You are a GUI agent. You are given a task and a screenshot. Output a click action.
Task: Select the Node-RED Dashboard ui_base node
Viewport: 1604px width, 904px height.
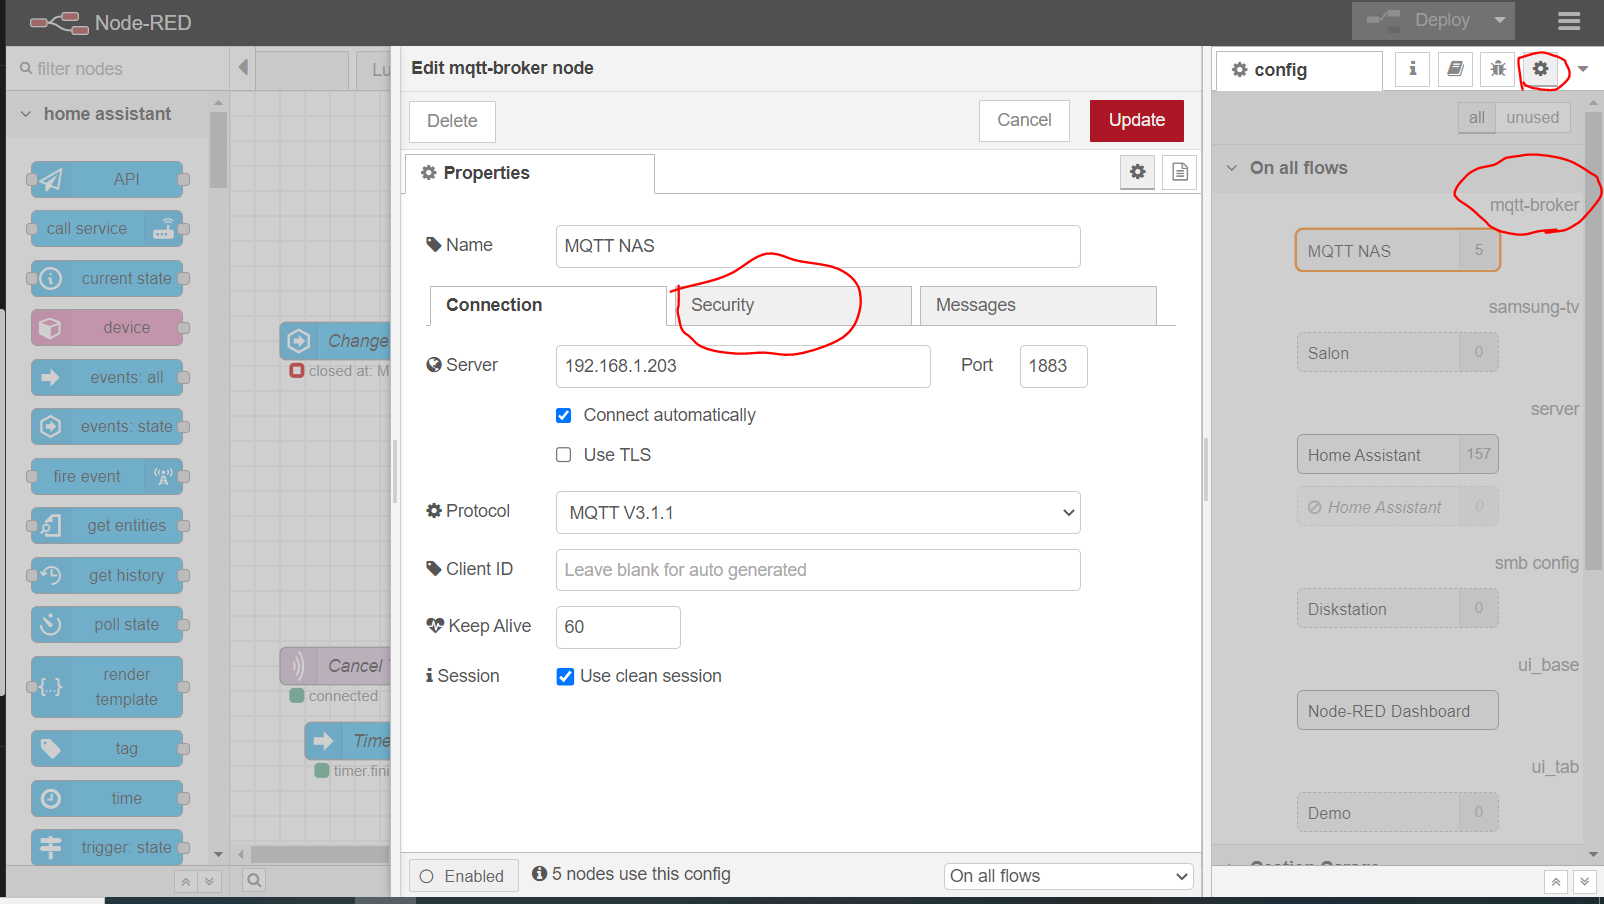1397,711
